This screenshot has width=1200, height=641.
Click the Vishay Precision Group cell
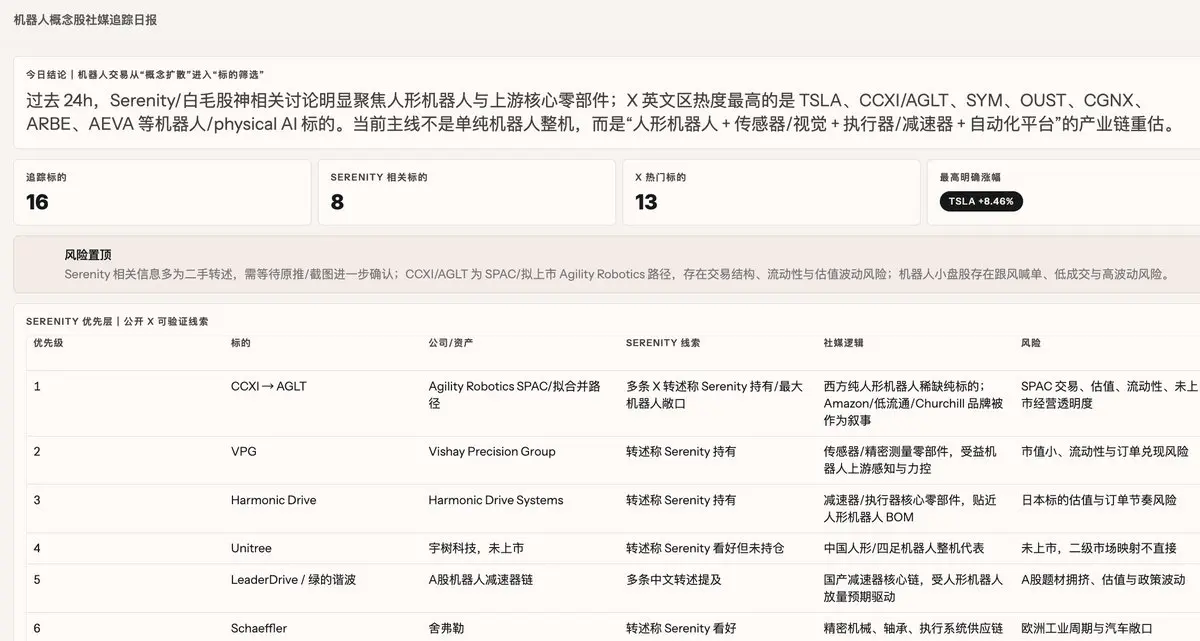(x=492, y=451)
